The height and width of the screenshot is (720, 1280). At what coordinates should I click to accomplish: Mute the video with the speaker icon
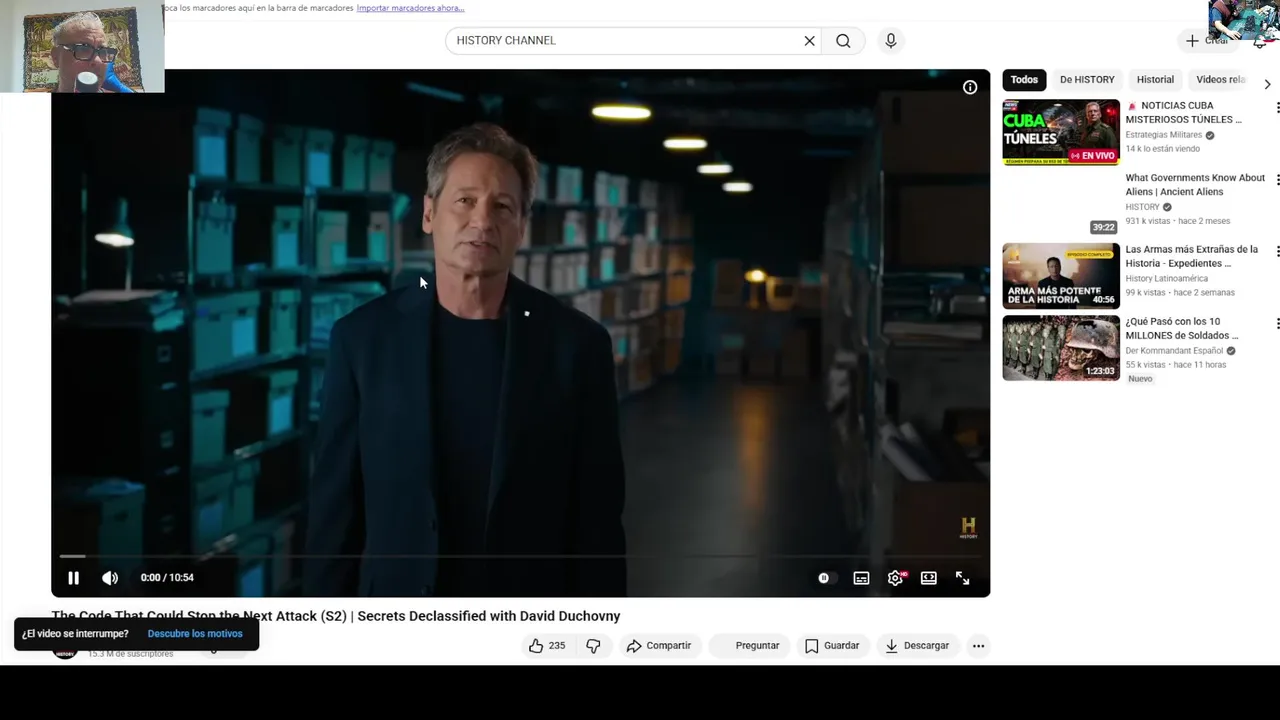coord(110,578)
